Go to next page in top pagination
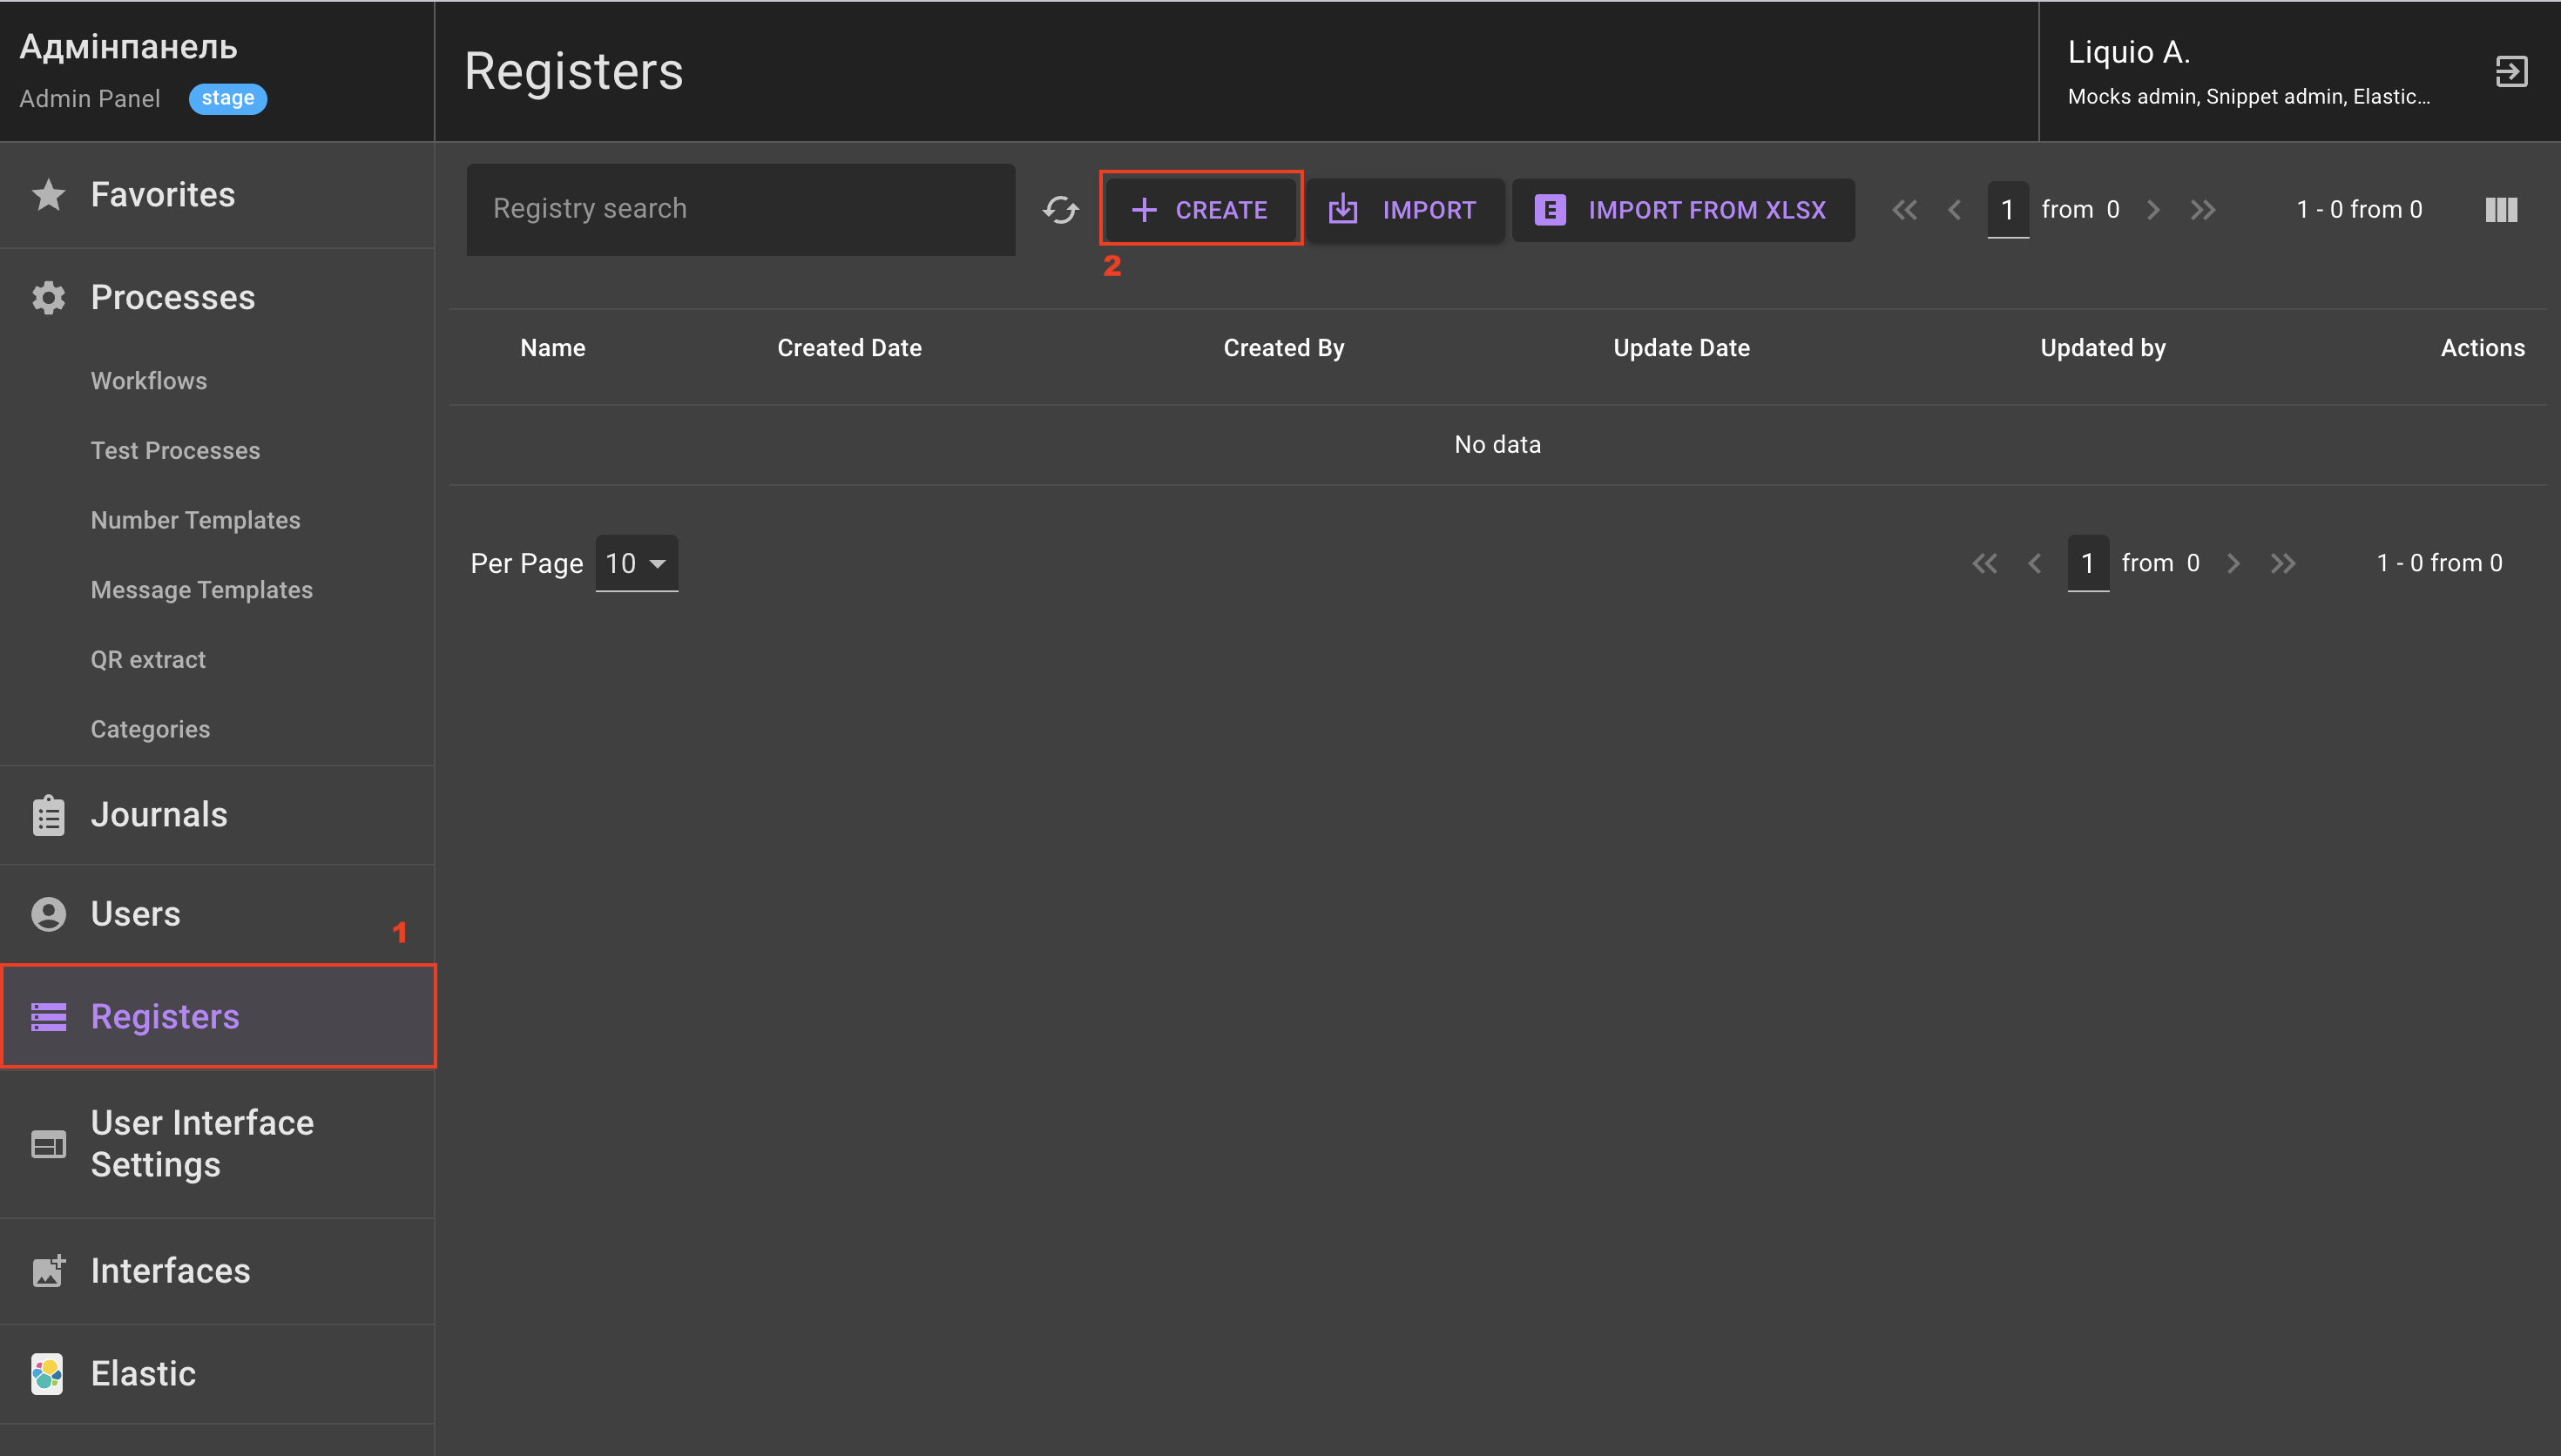This screenshot has height=1456, width=2561. pyautogui.click(x=2153, y=210)
